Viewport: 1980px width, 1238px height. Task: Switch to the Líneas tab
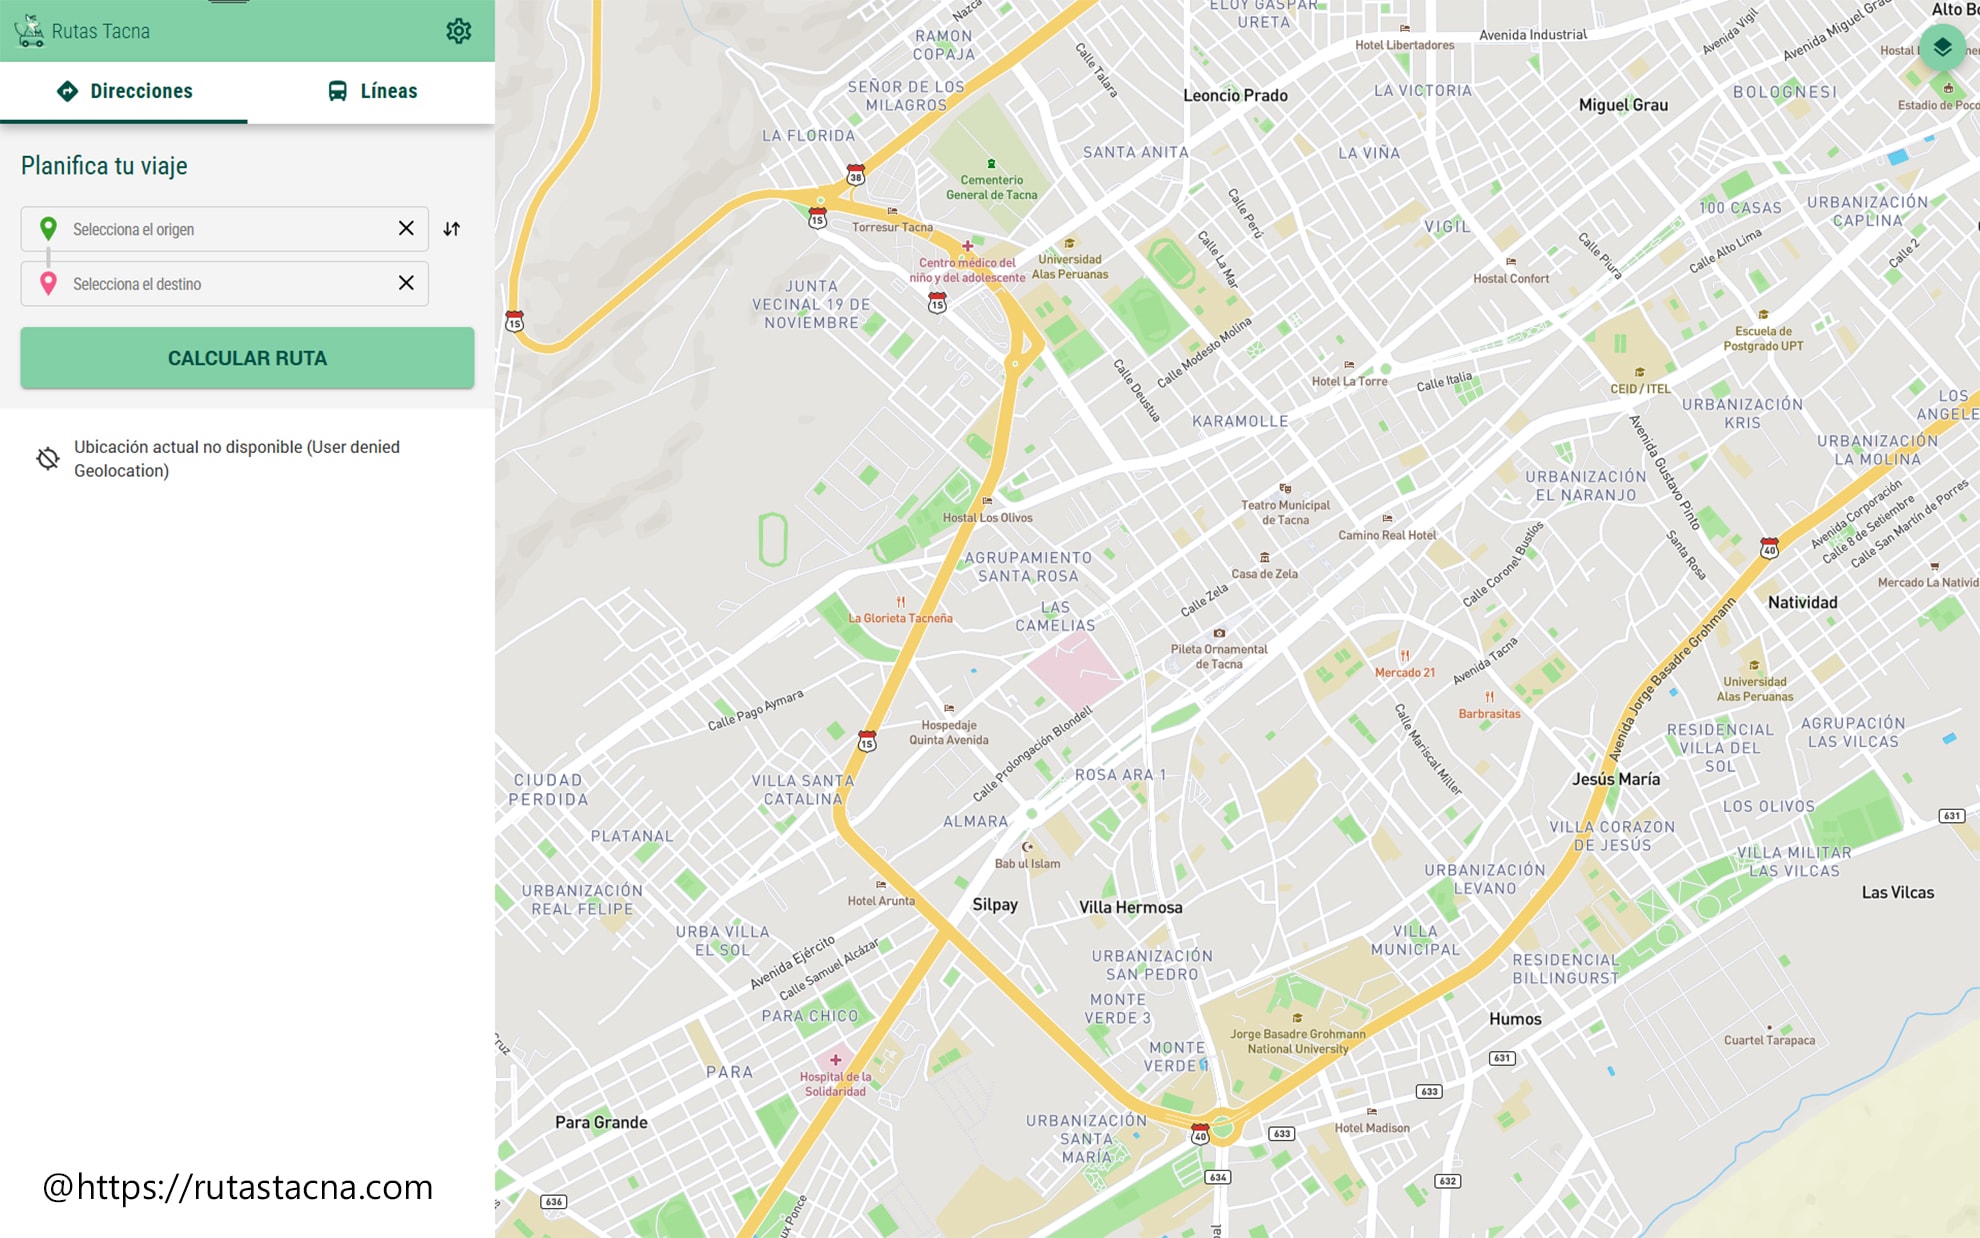click(372, 91)
